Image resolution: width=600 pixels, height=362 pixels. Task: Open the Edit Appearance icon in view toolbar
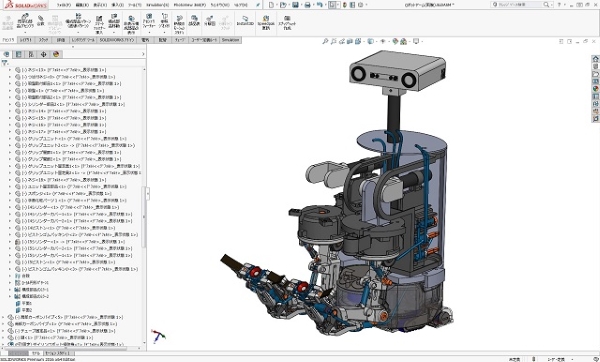point(395,41)
